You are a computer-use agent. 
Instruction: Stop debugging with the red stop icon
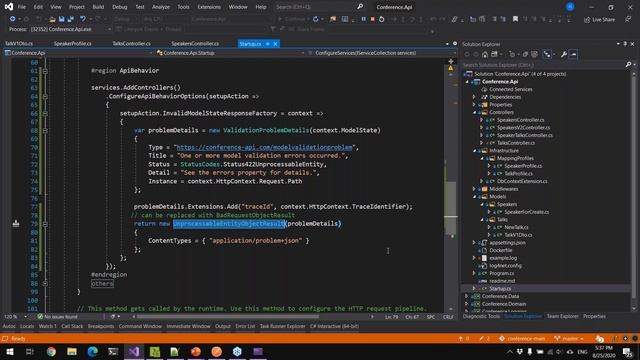coord(372,19)
